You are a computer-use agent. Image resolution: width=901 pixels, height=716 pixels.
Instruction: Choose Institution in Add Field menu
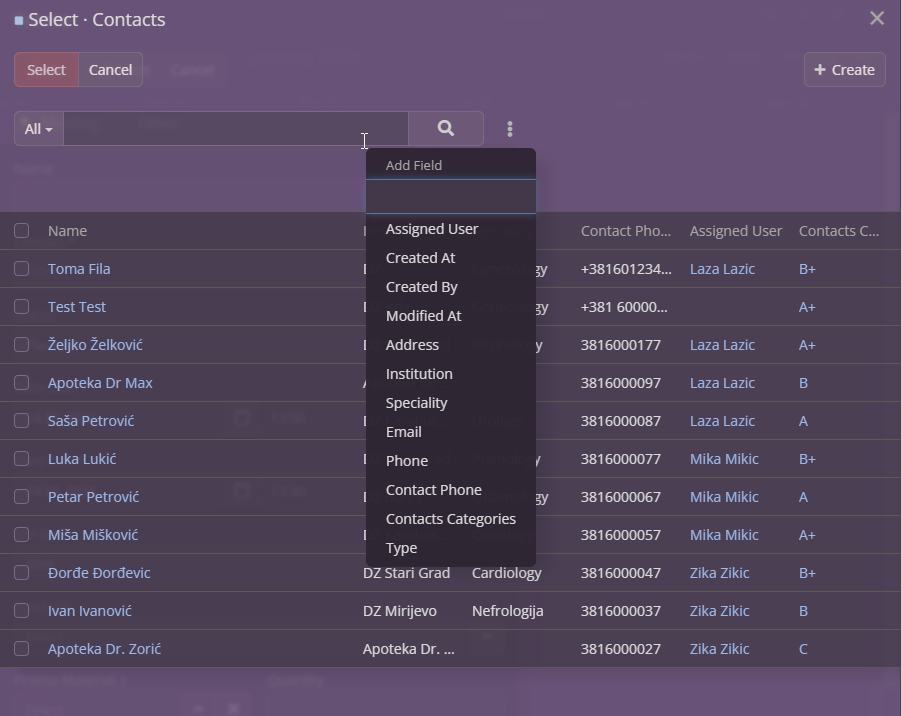(451, 374)
